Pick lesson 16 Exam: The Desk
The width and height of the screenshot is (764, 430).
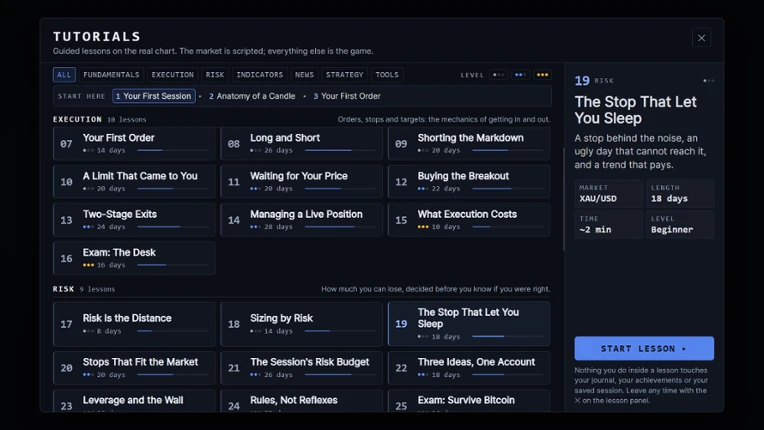pyautogui.click(x=134, y=258)
